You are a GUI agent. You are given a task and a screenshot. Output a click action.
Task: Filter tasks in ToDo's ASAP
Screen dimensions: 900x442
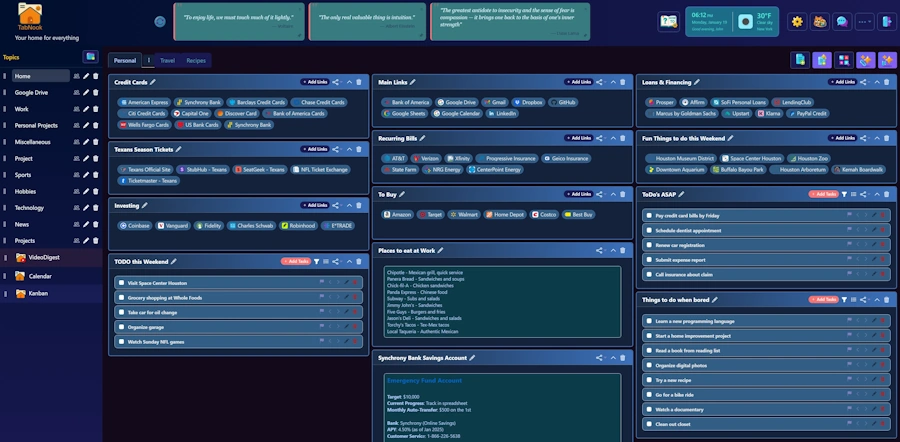coord(844,194)
